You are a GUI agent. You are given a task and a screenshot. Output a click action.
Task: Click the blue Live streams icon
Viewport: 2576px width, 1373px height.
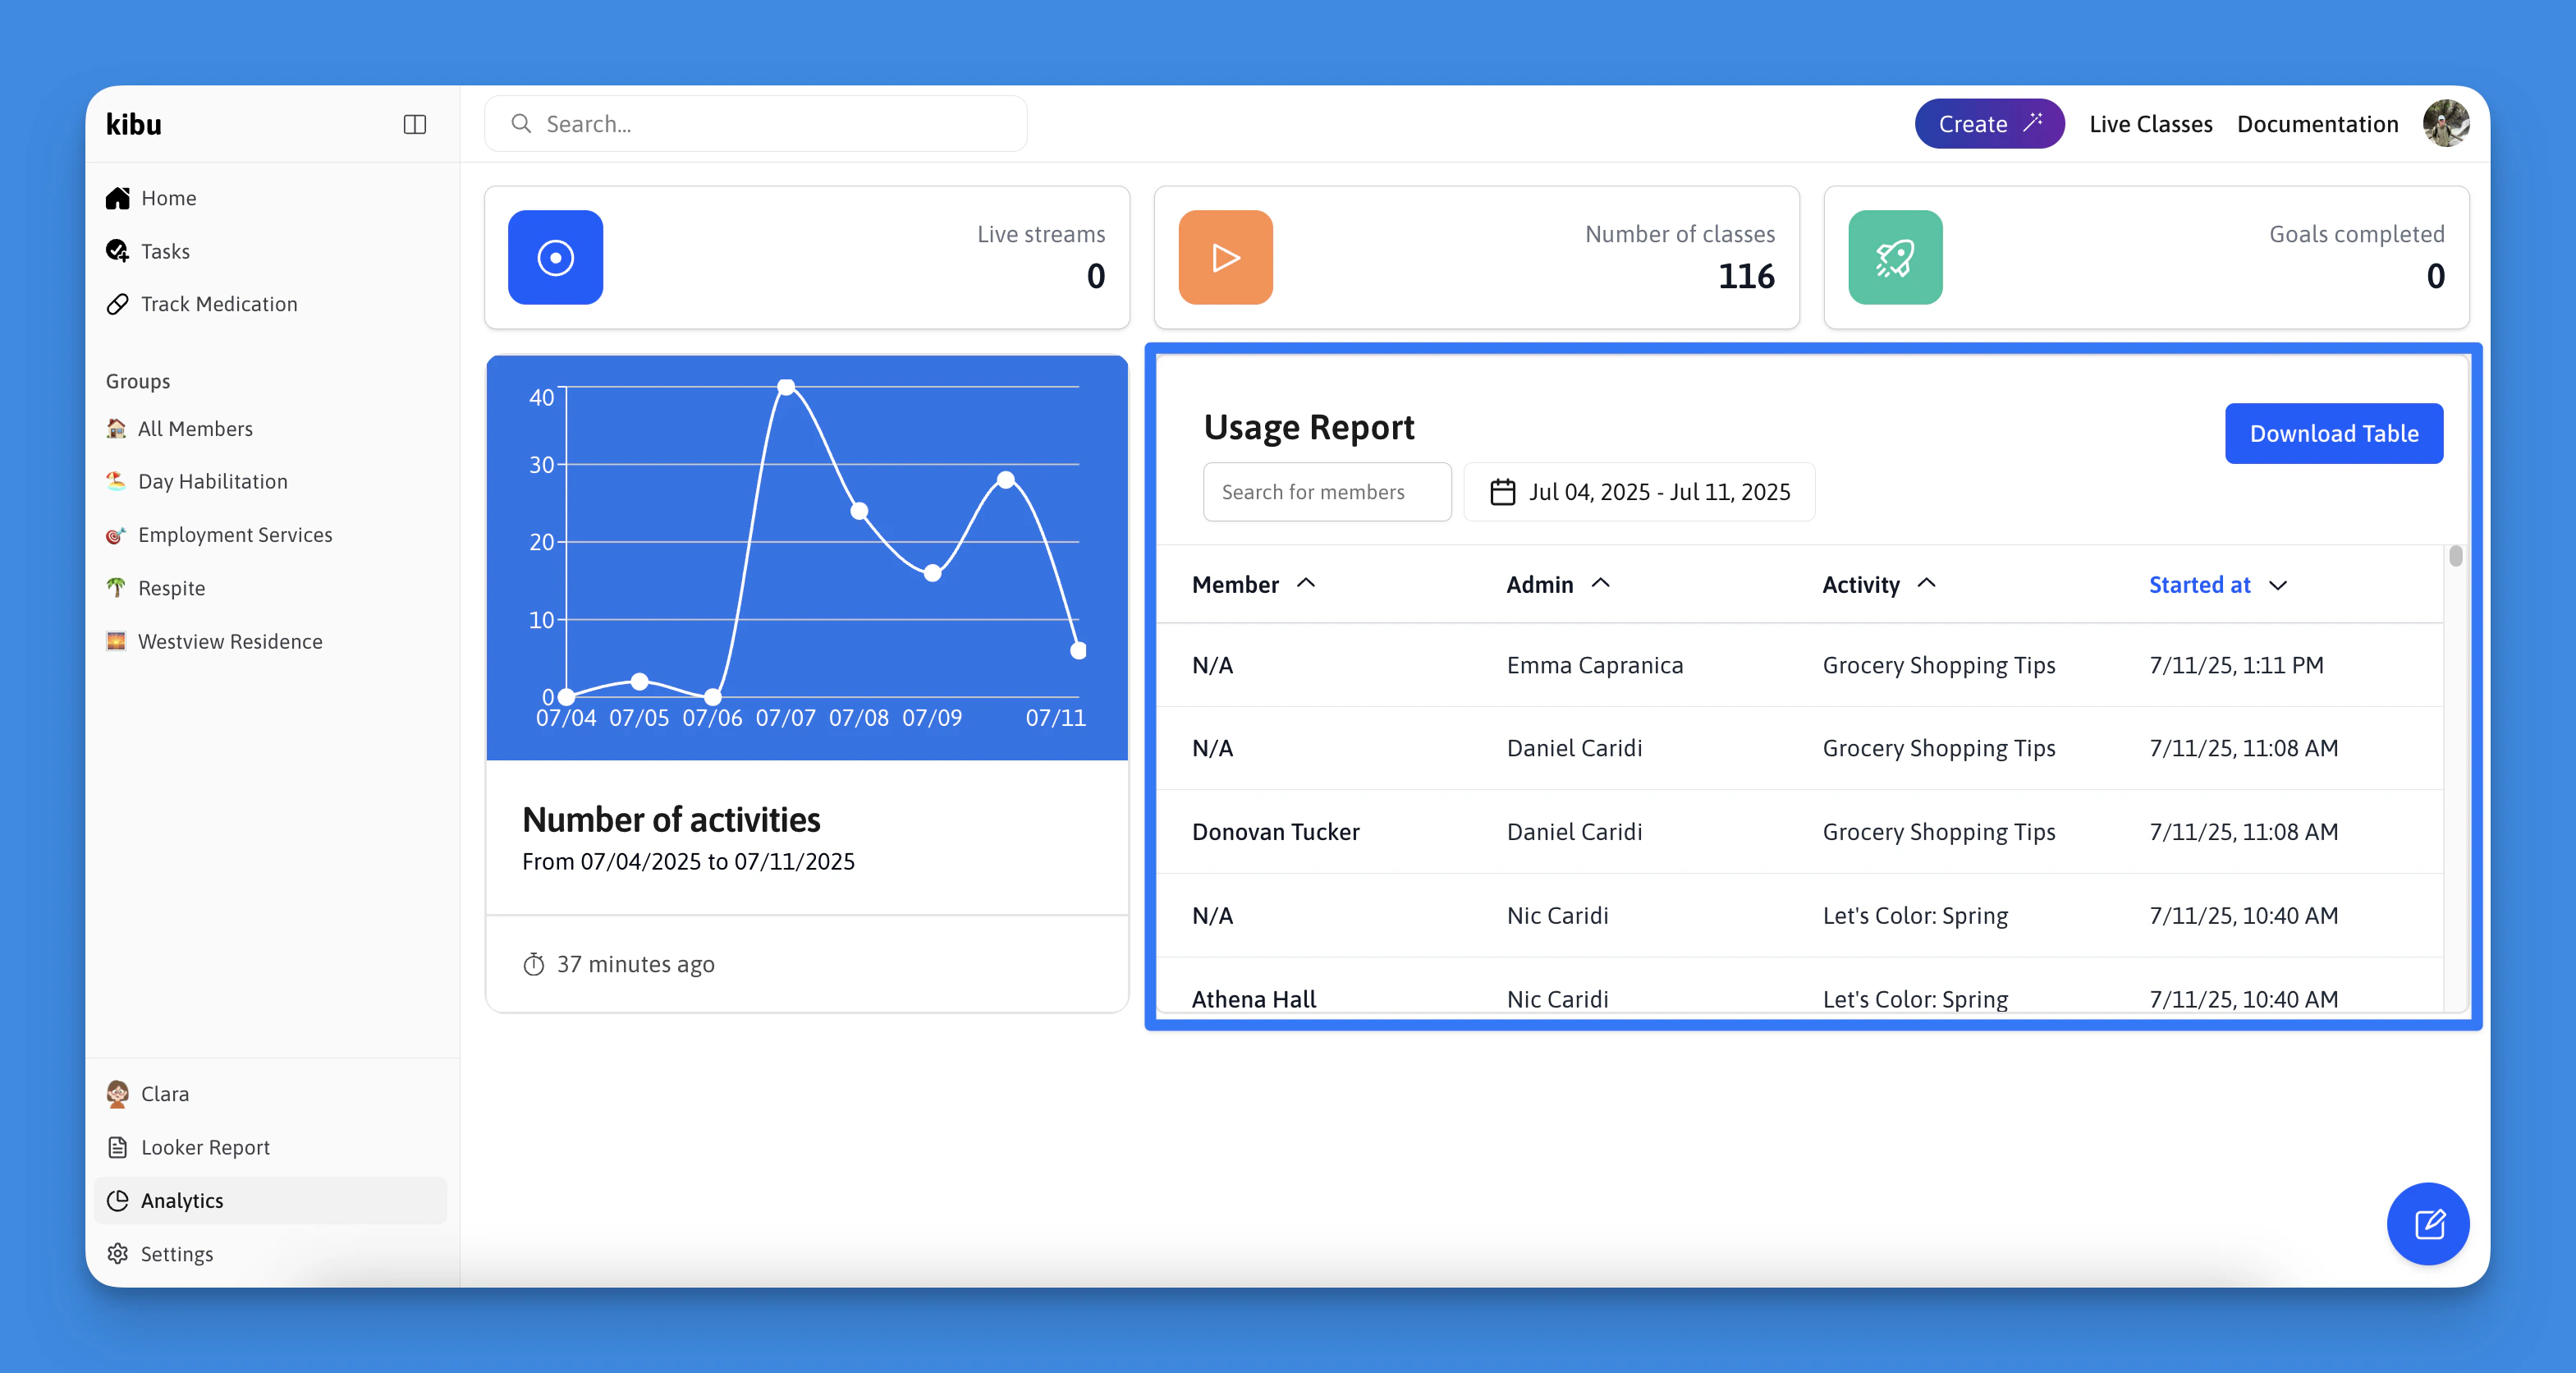555,257
